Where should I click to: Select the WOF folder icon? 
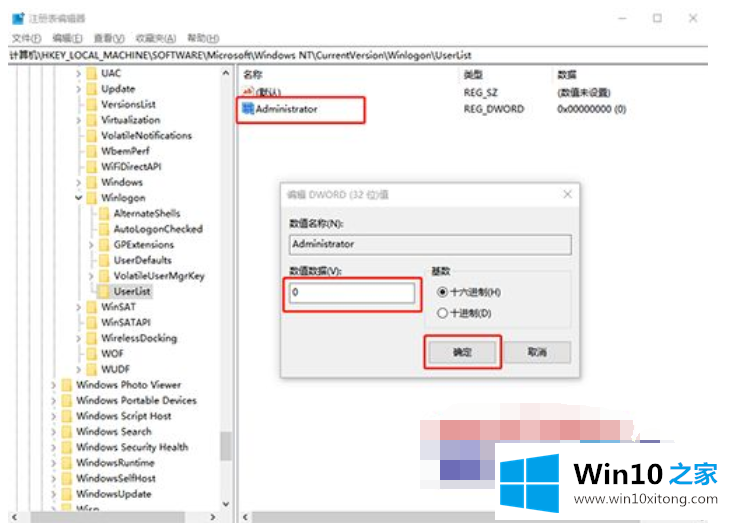click(92, 354)
